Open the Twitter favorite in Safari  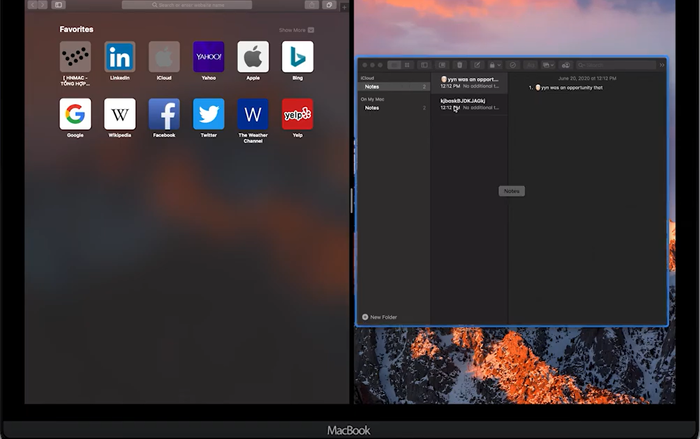pyautogui.click(x=208, y=114)
